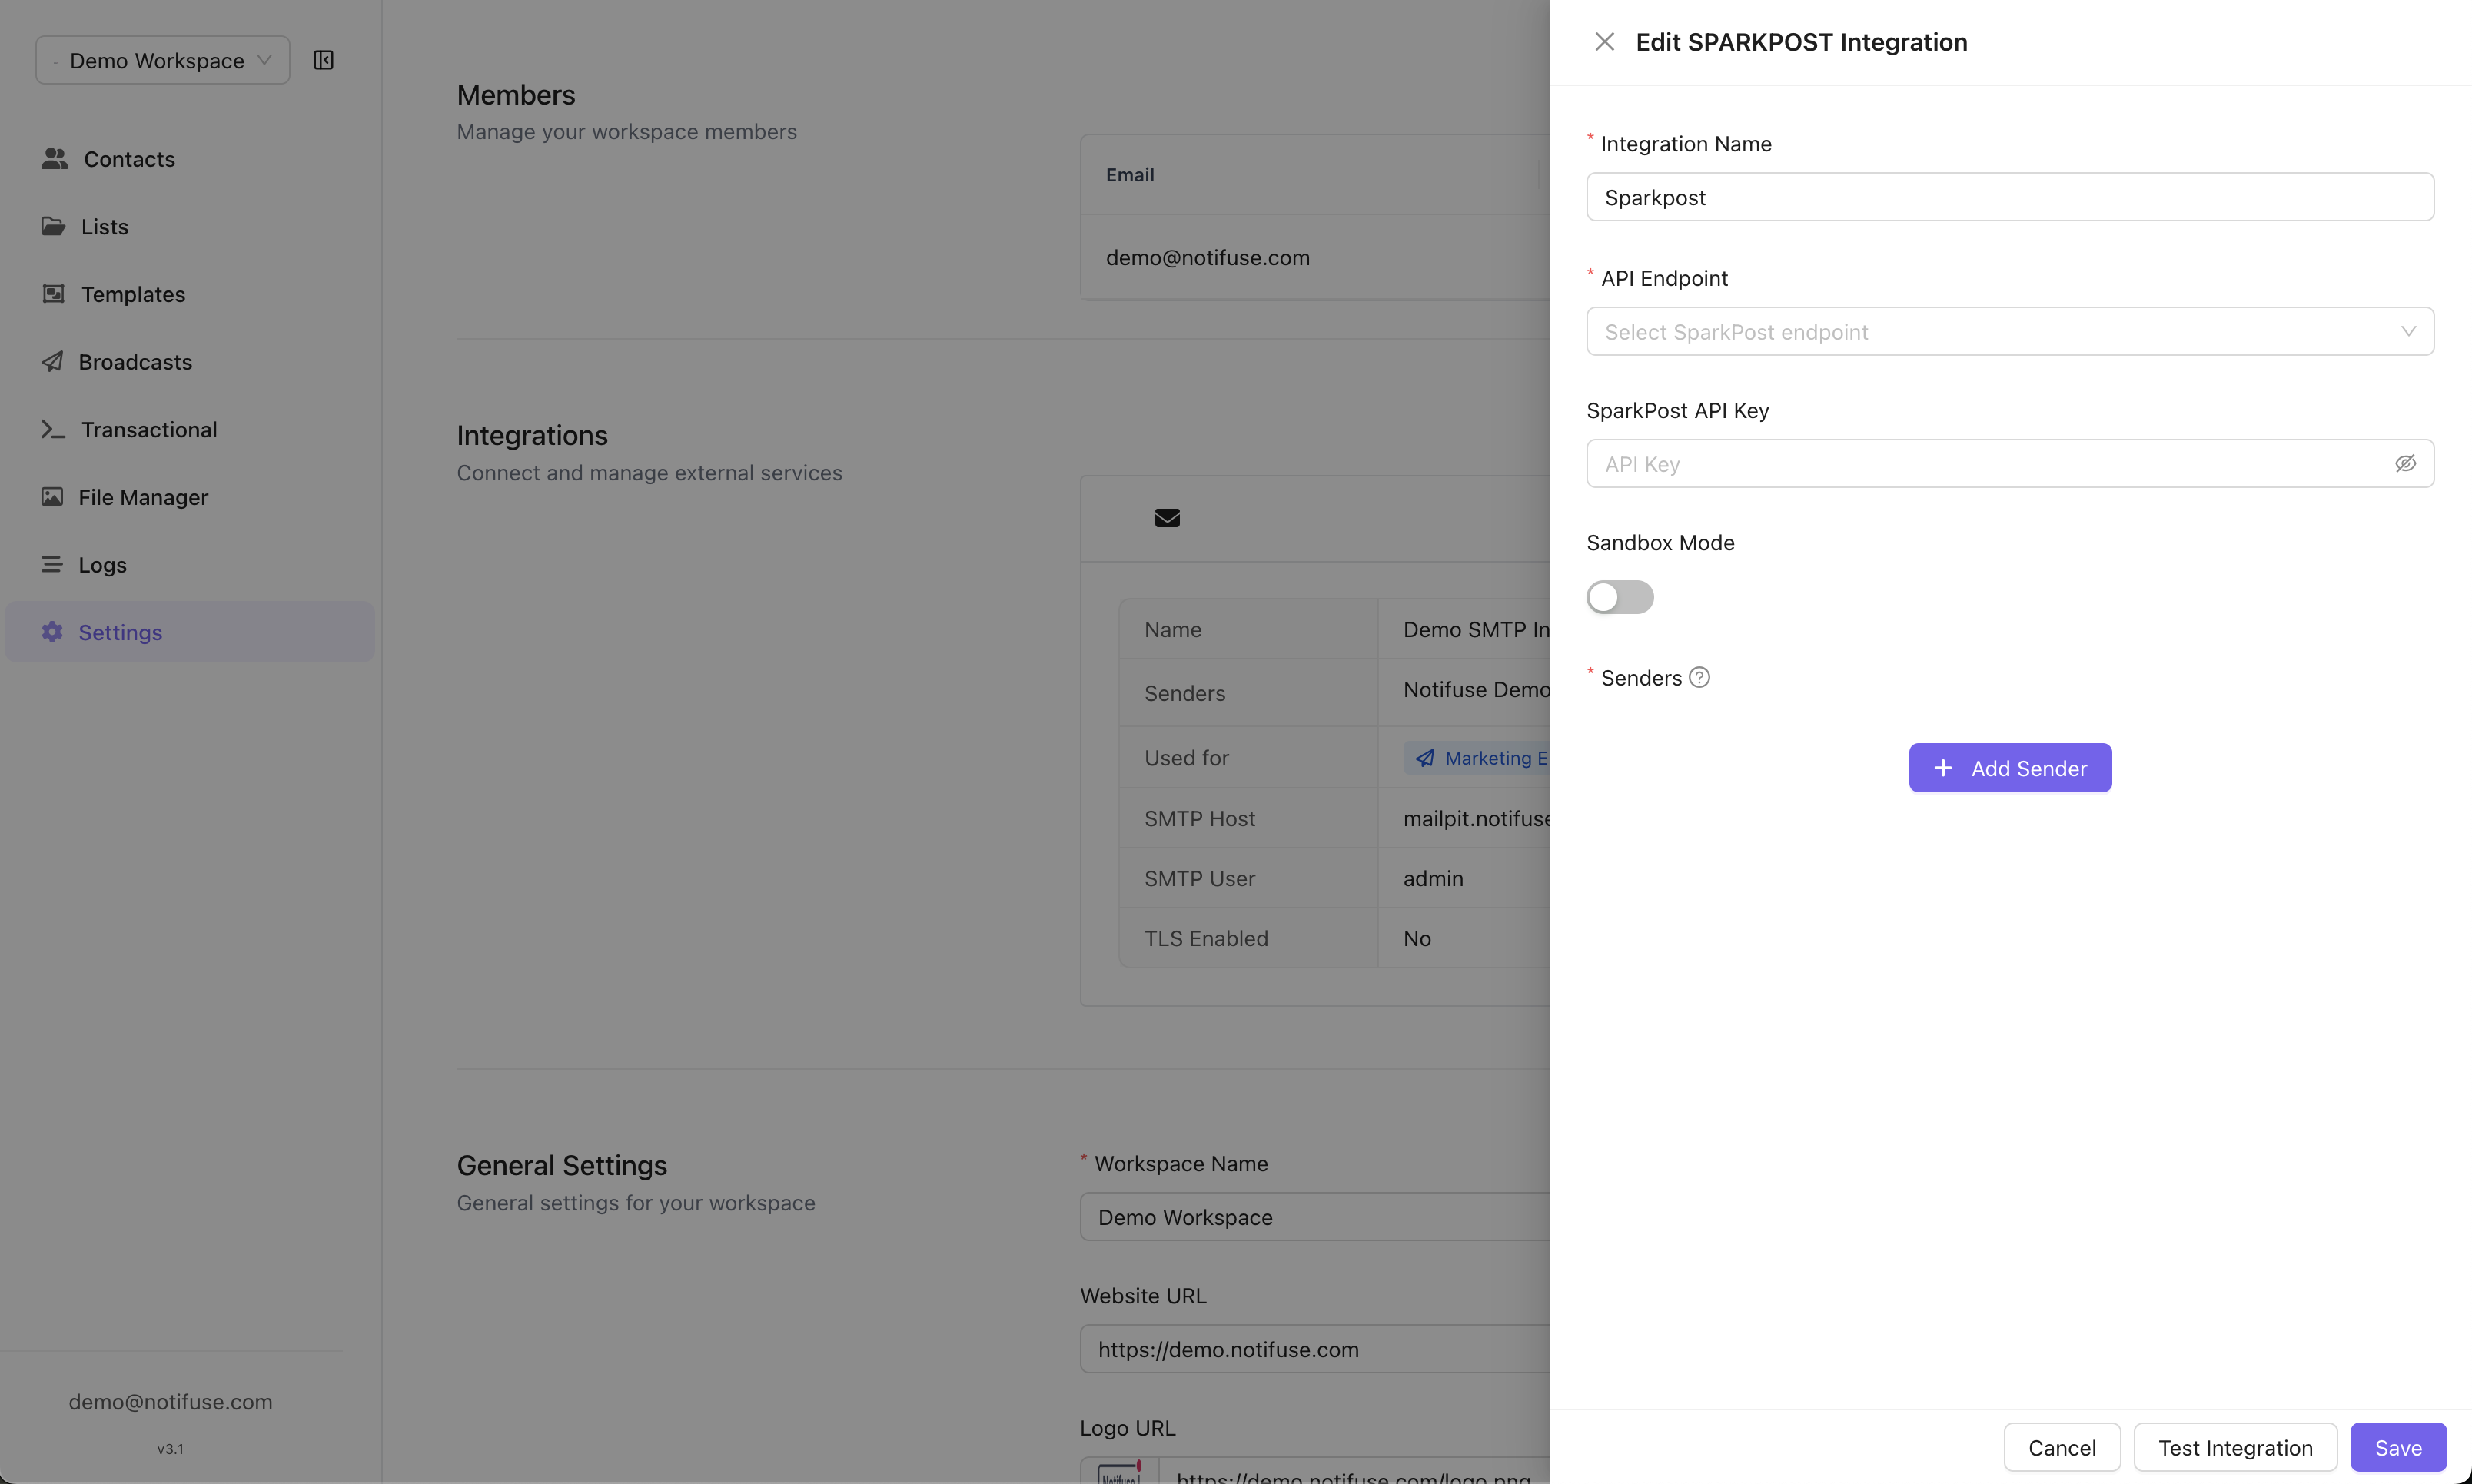Click the Used for row label
The width and height of the screenshot is (2472, 1484).
(x=1186, y=758)
